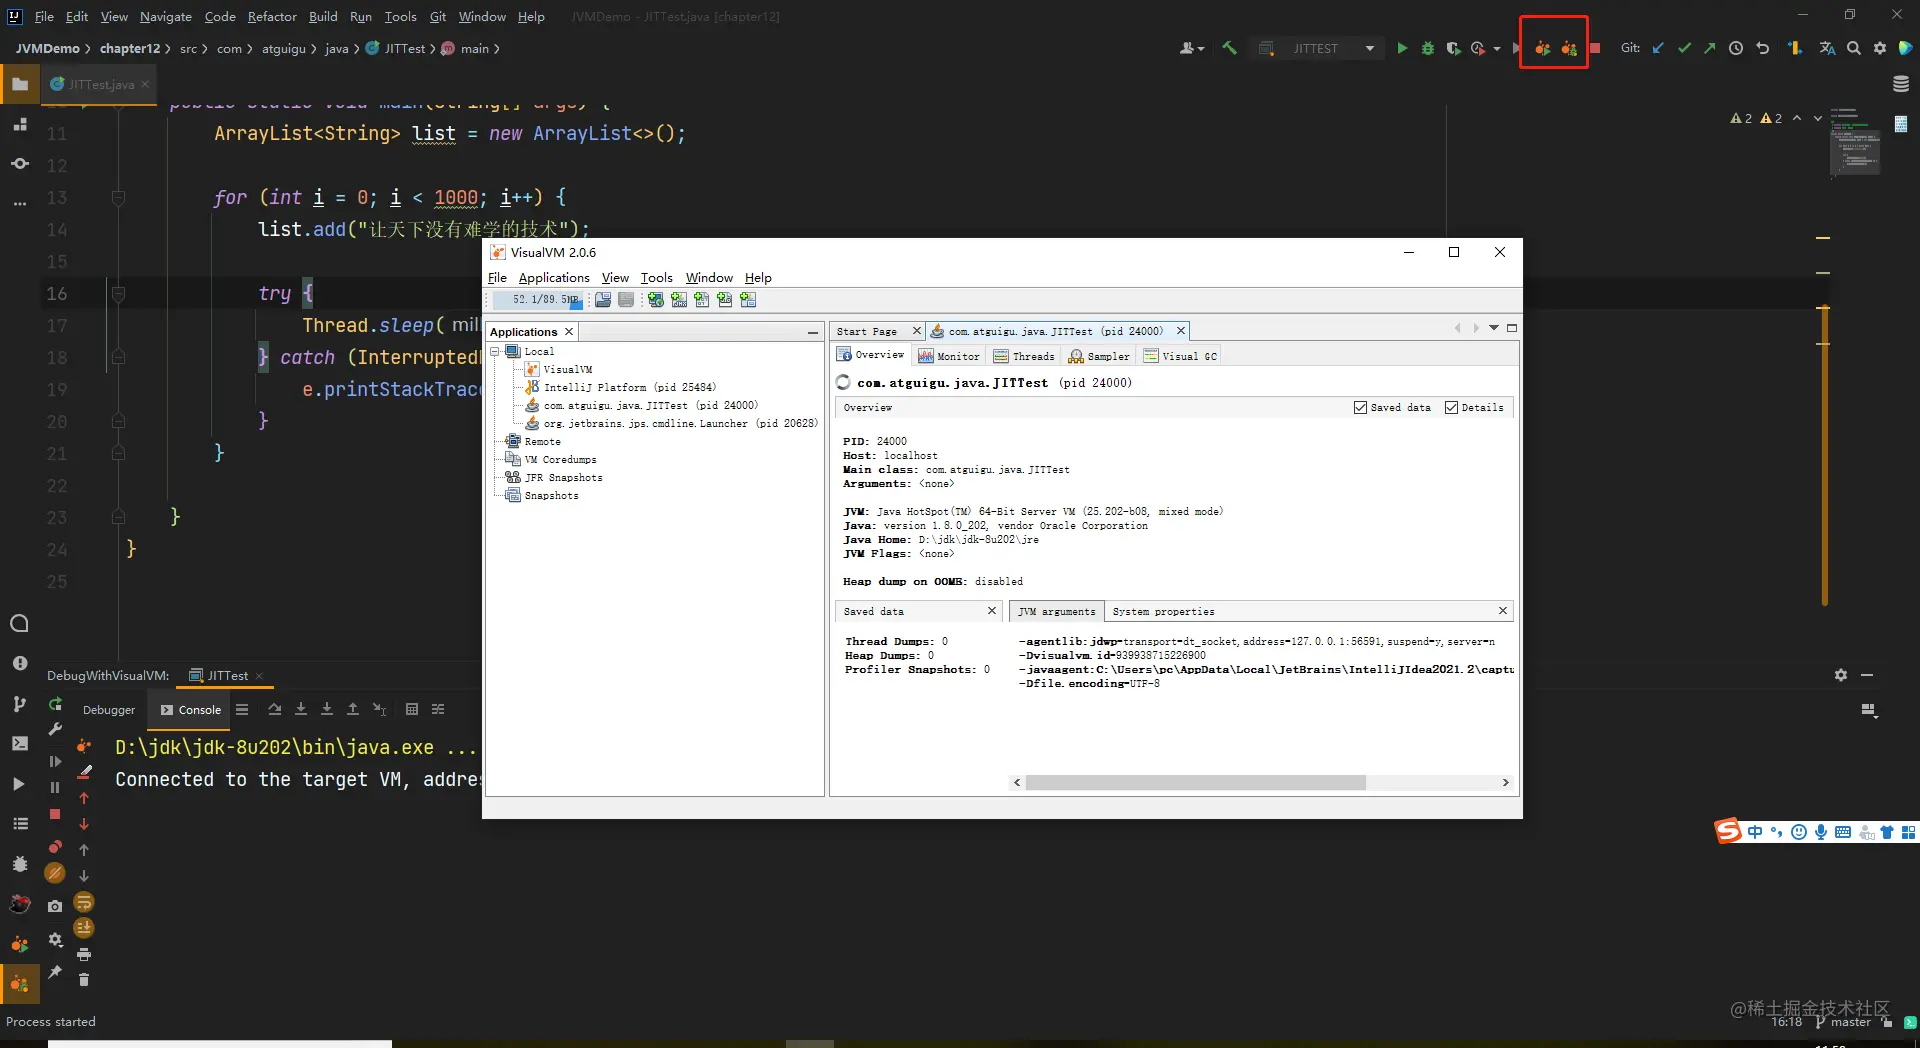Click the Run with Coverage shield icon
Viewport: 1920px width, 1048px height.
click(x=1453, y=48)
